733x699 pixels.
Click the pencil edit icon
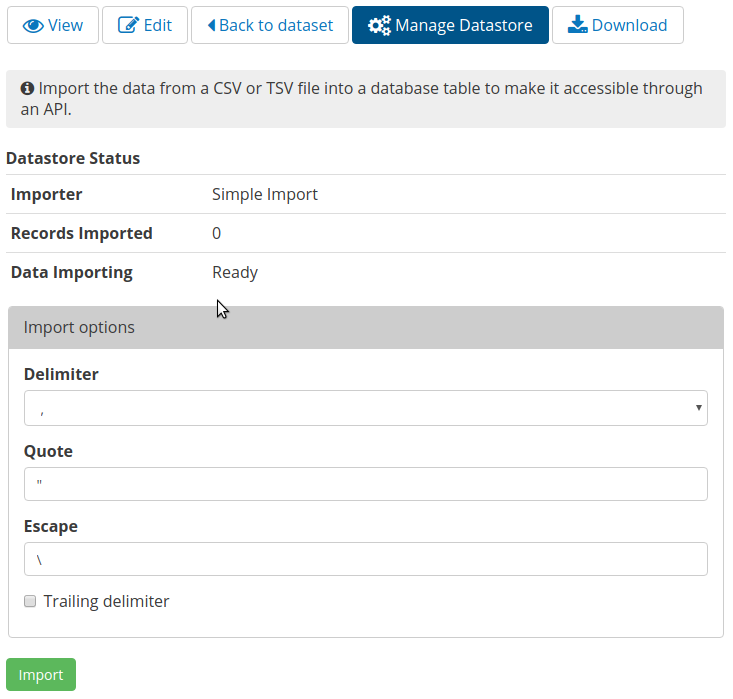click(x=128, y=26)
